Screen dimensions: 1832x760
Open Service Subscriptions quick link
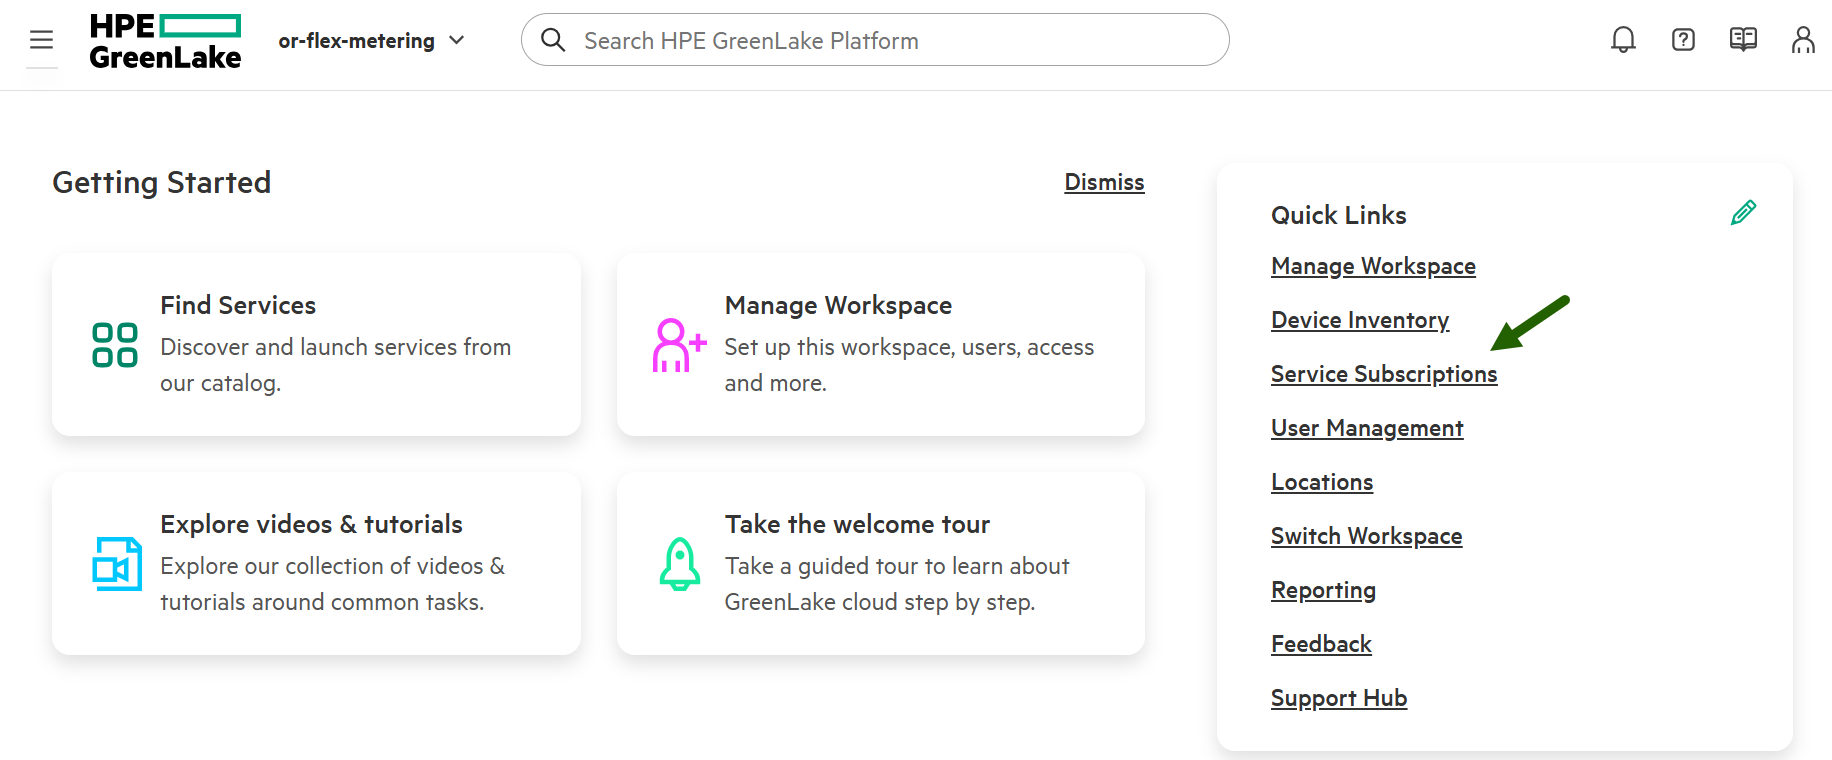pyautogui.click(x=1384, y=374)
